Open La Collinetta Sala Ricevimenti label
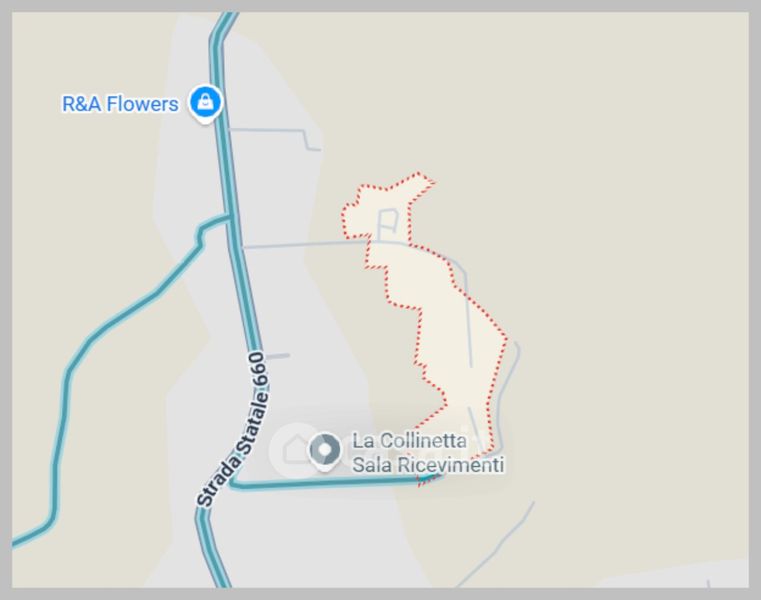This screenshot has width=761, height=600. 428,452
